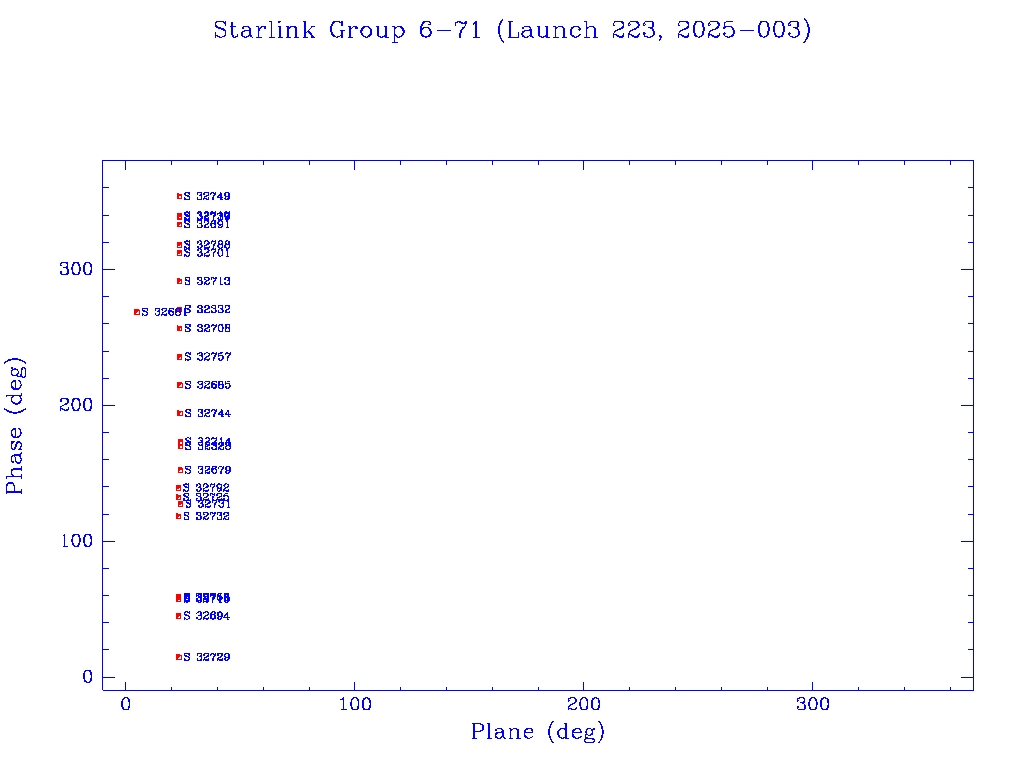The height and width of the screenshot is (768, 1024).
Task: Select the satellite label S 32749
Action: 206,197
